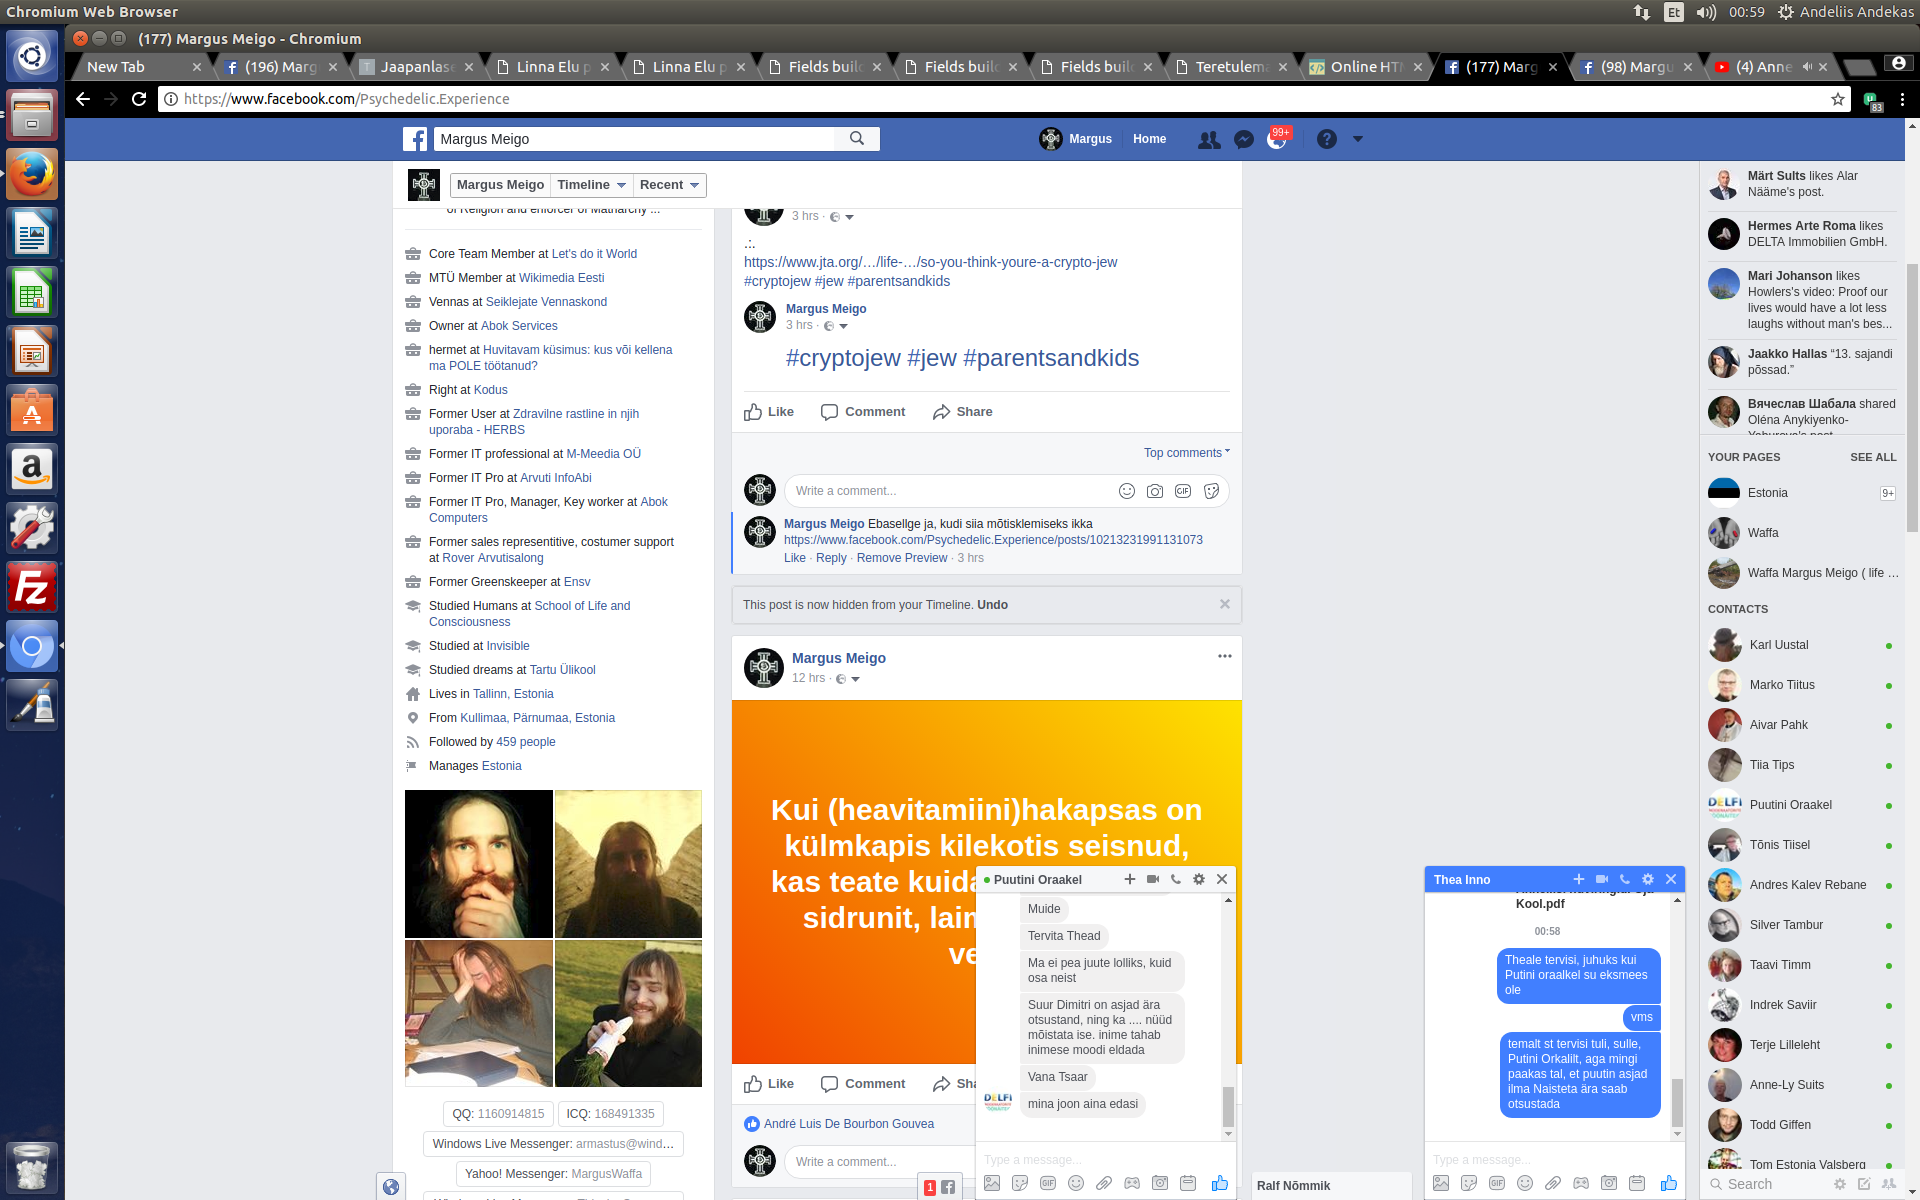Open the Messenger messages icon in header

tap(1244, 140)
